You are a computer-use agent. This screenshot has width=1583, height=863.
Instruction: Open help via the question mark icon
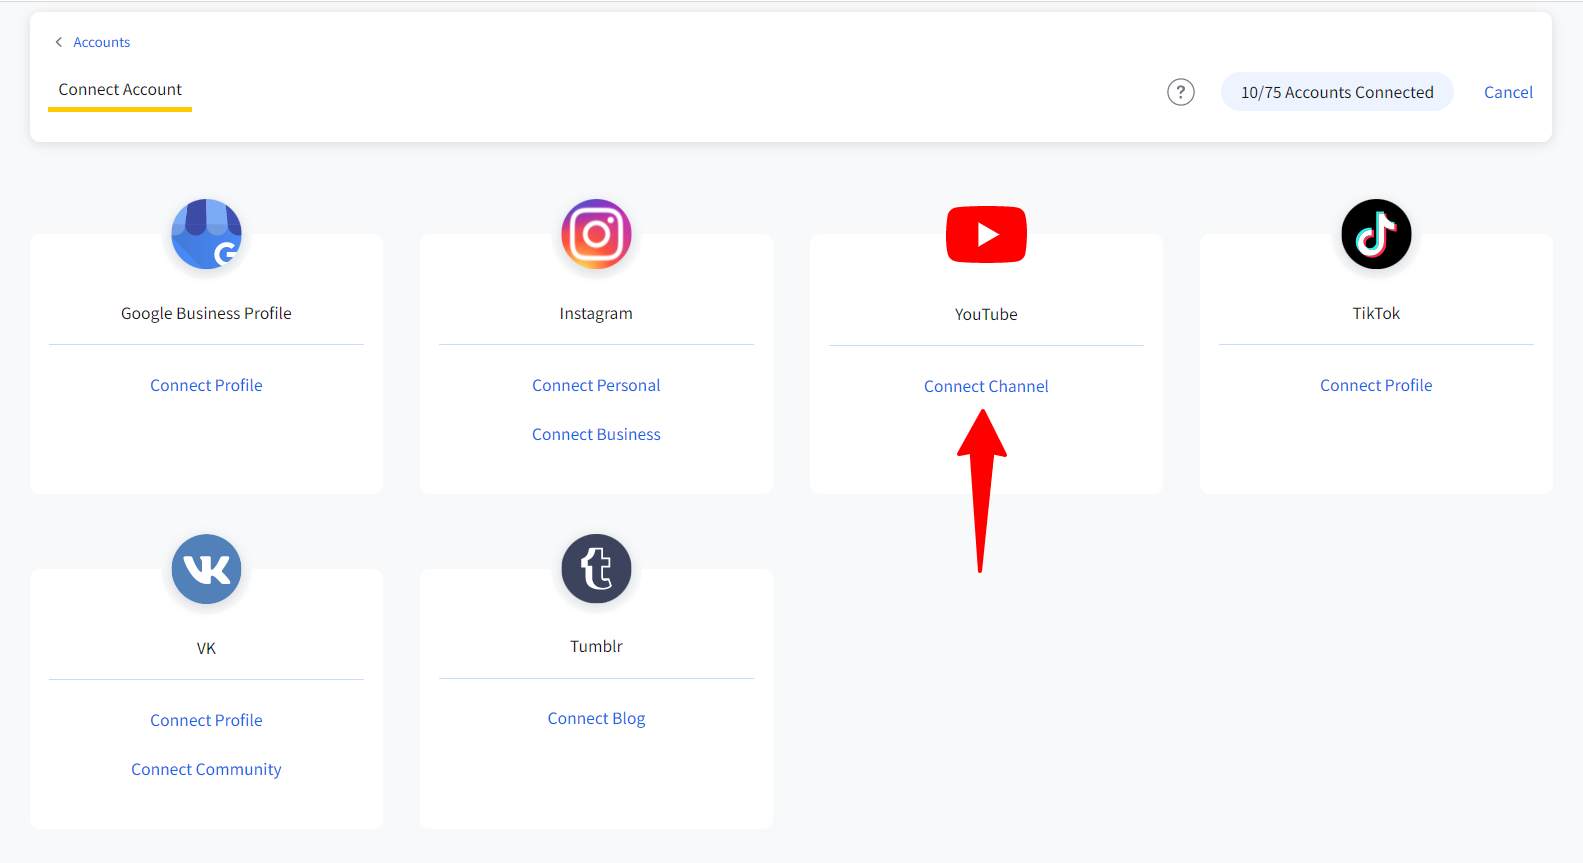1181,92
